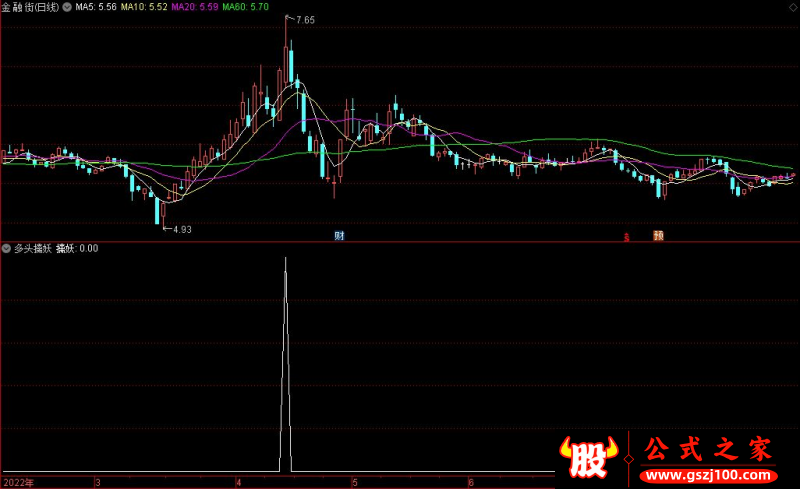Open the dropdown arrow beside 金融街(日线)
Image resolution: width=800 pixels, height=489 pixels.
[67, 7]
